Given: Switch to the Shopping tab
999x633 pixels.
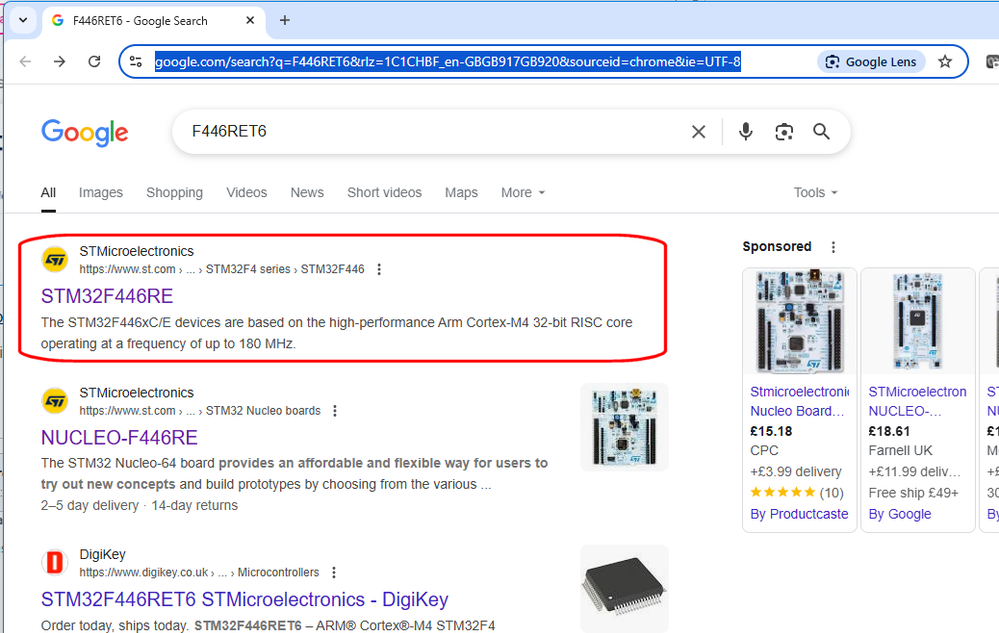Looking at the screenshot, I should 175,192.
